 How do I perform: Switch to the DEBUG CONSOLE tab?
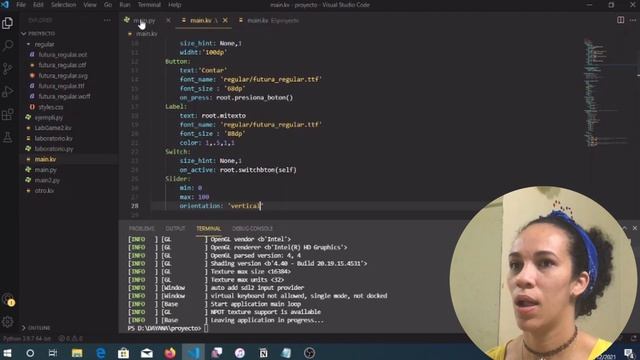252,229
